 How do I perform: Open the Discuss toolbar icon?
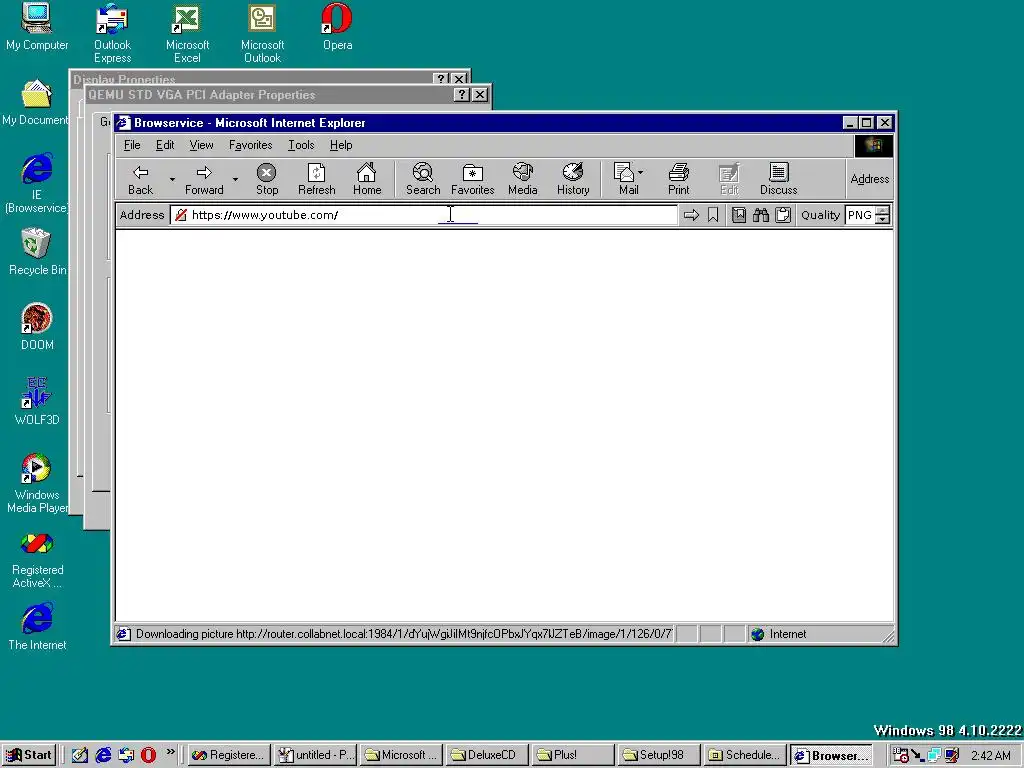pos(778,172)
